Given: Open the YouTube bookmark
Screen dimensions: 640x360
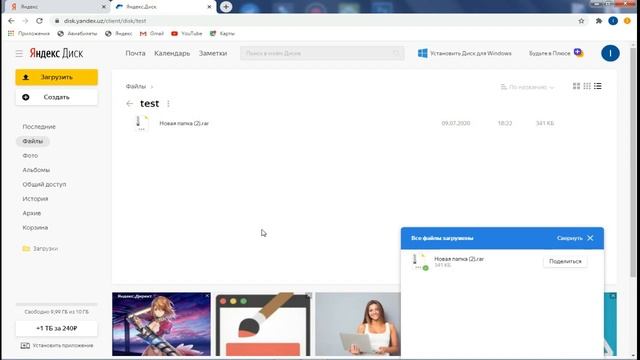Looking at the screenshot, I should tap(187, 33).
